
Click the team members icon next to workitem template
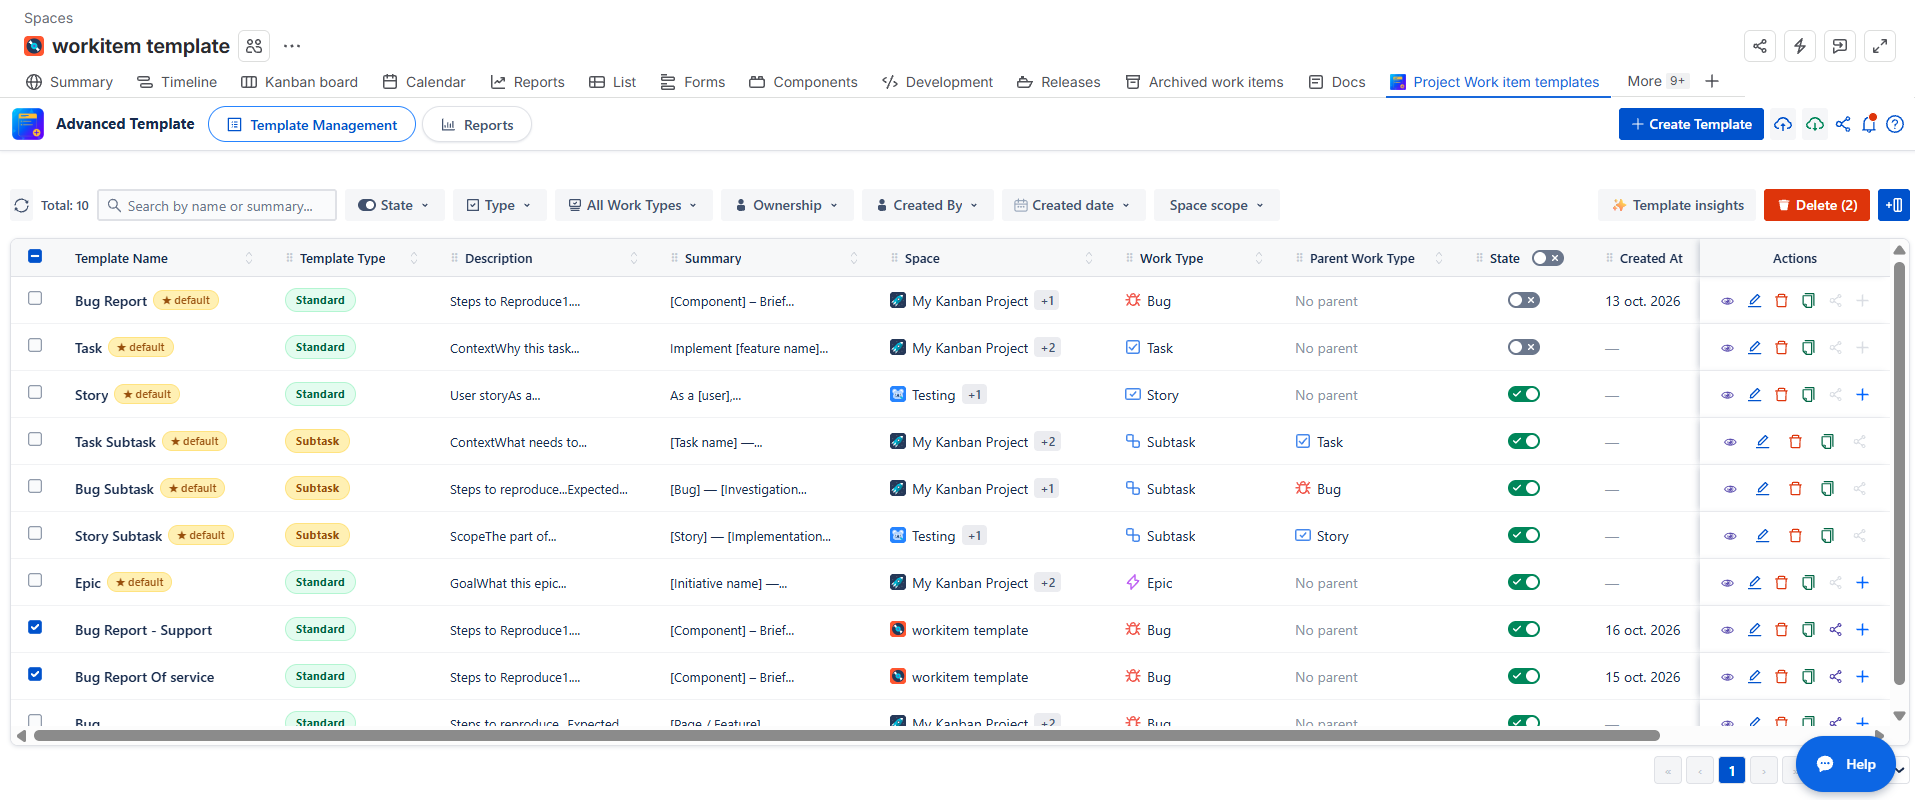pyautogui.click(x=254, y=46)
